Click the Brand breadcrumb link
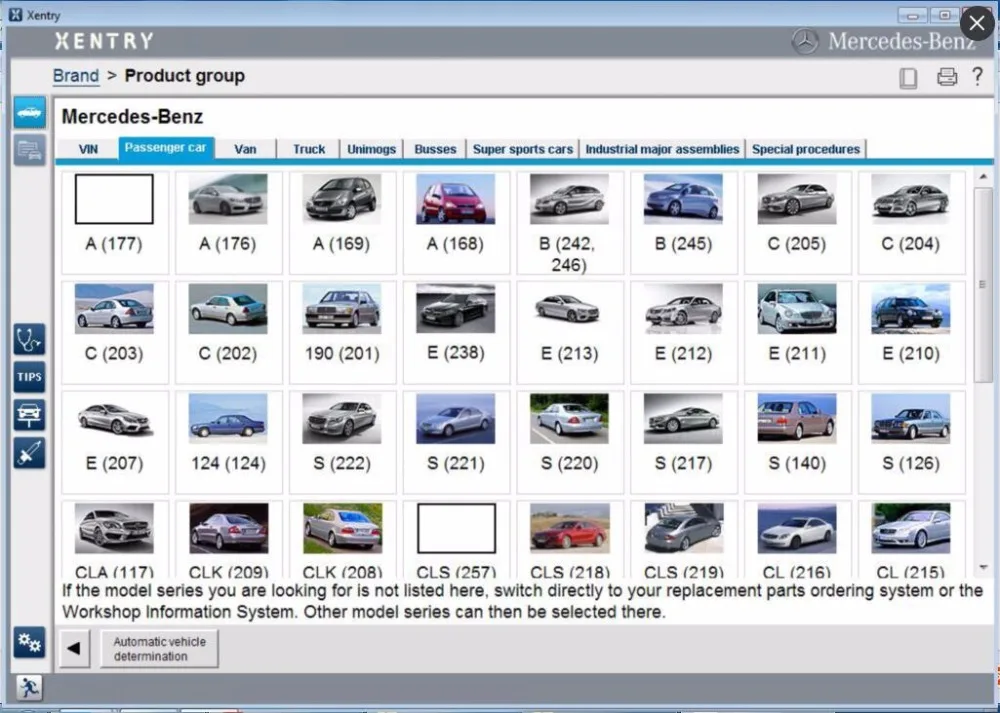This screenshot has height=713, width=1000. (x=76, y=76)
